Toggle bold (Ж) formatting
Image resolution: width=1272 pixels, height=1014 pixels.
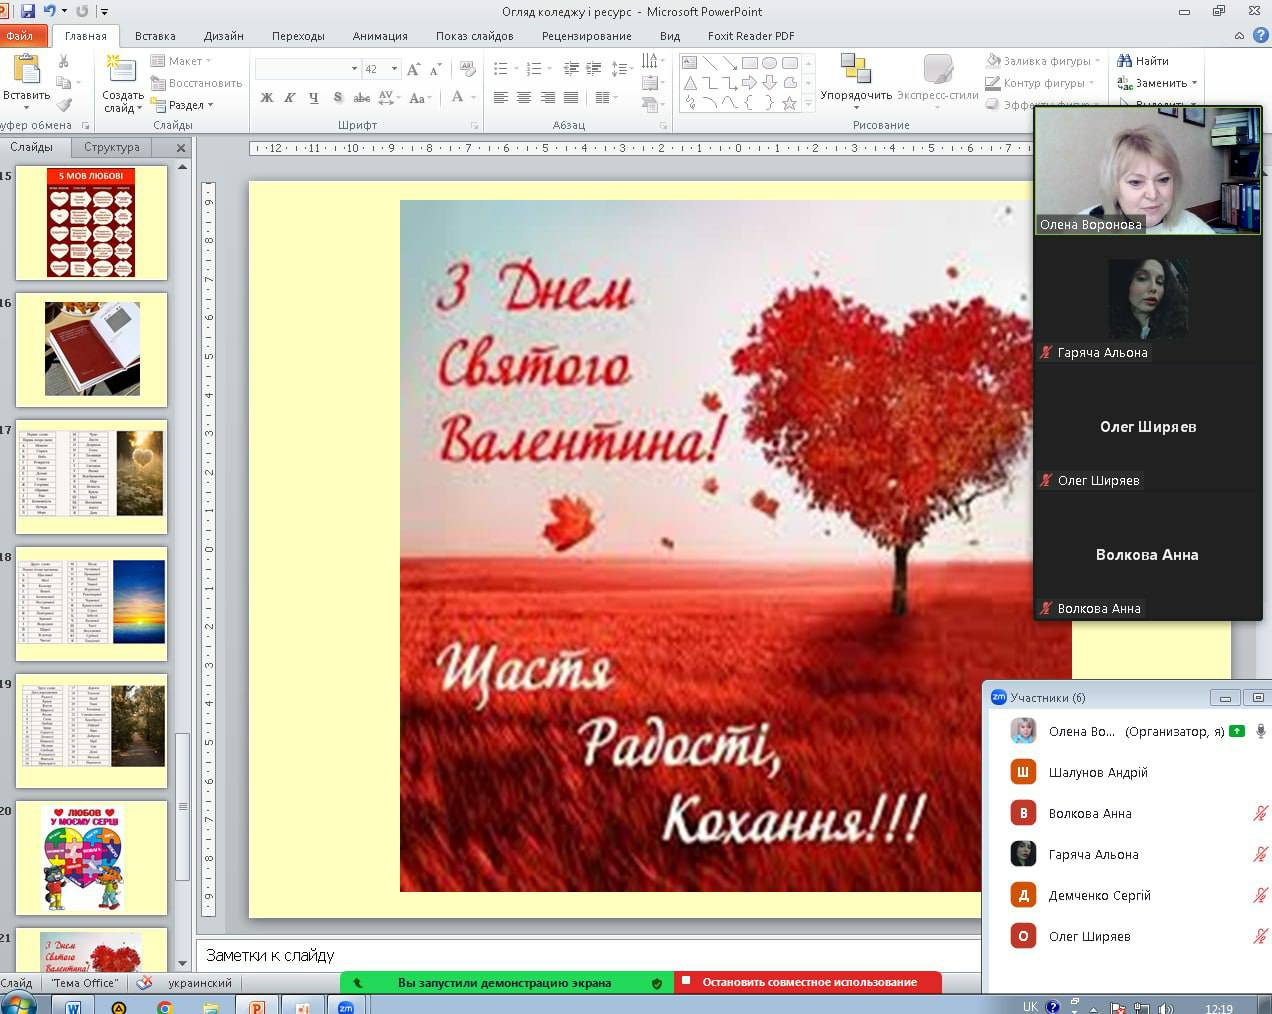tap(267, 98)
